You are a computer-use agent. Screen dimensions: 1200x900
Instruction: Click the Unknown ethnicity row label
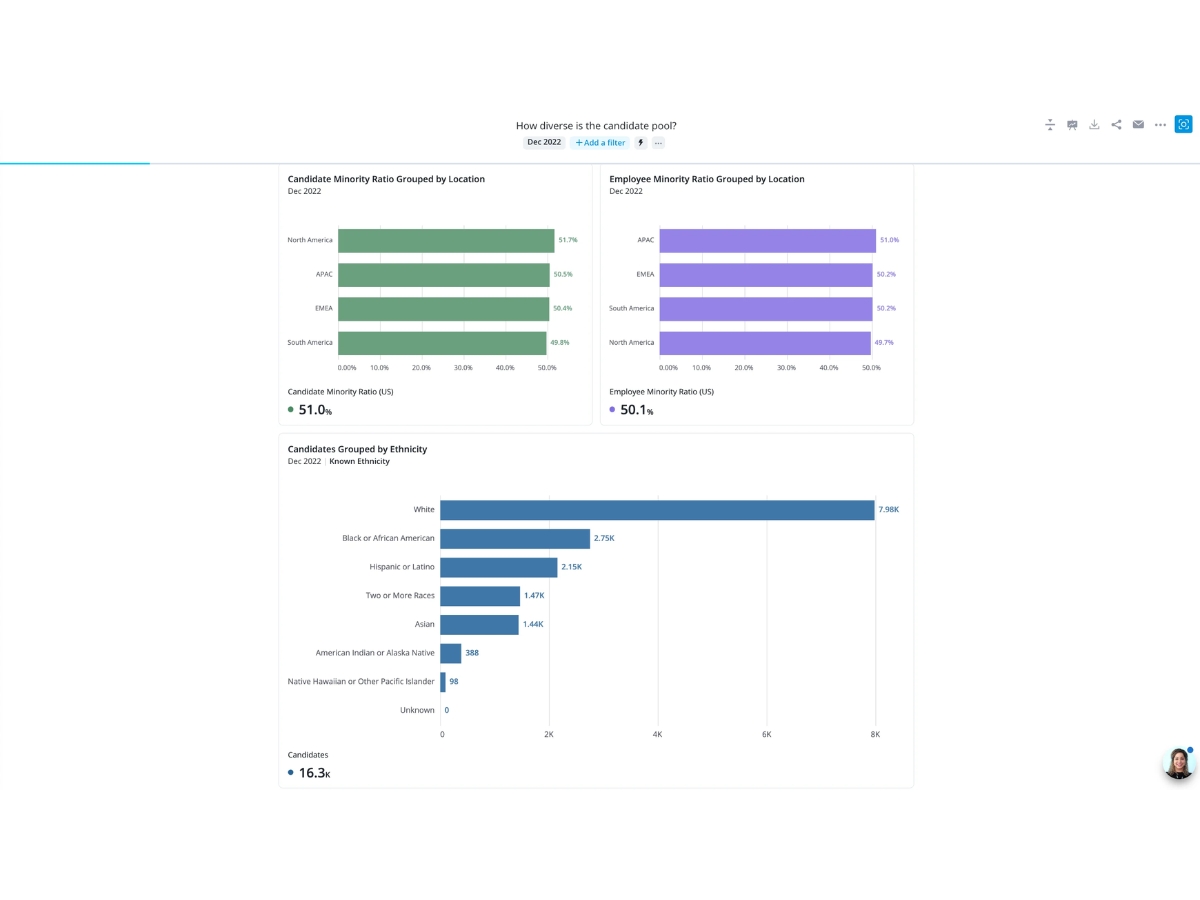(x=417, y=710)
